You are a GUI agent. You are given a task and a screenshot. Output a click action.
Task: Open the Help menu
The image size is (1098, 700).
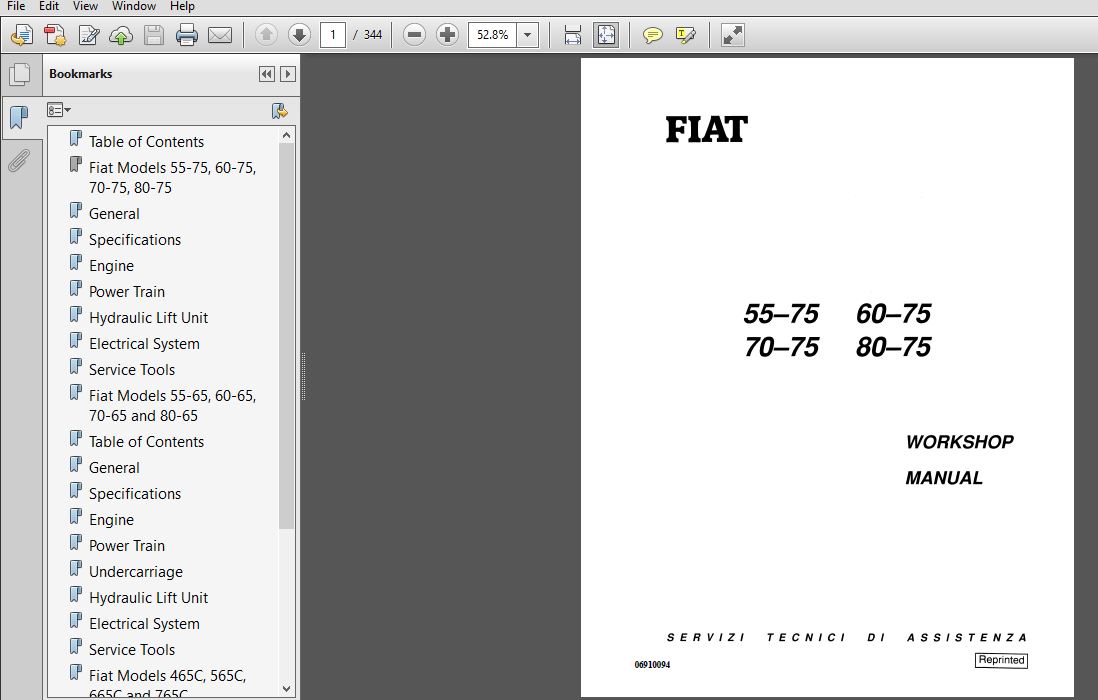click(x=182, y=6)
